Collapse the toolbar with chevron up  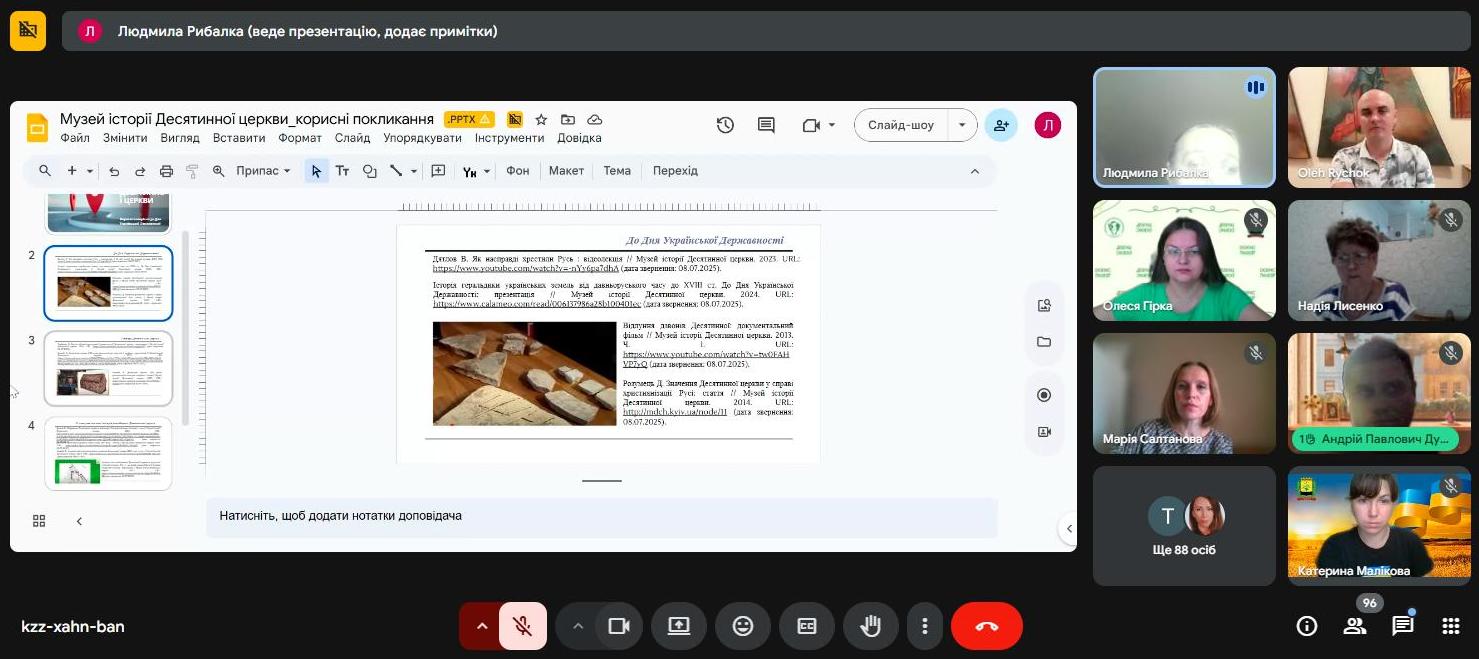[x=975, y=171]
